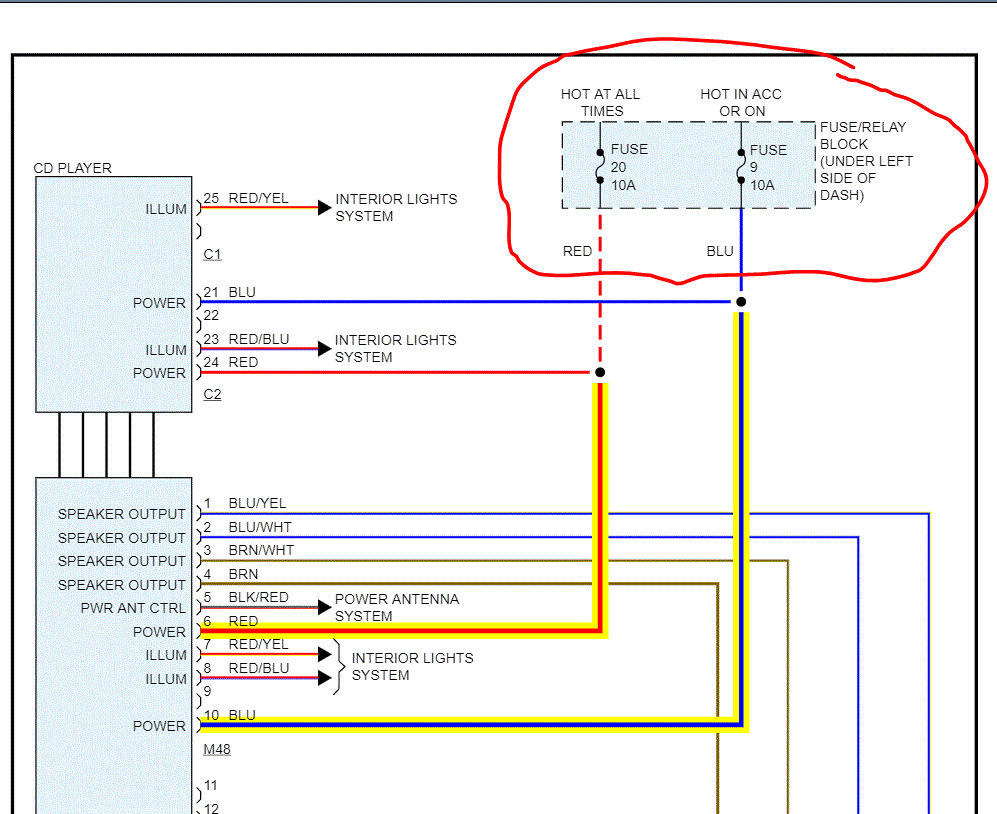Click the CD PLAYER component label
The image size is (997, 814).
click(72, 169)
